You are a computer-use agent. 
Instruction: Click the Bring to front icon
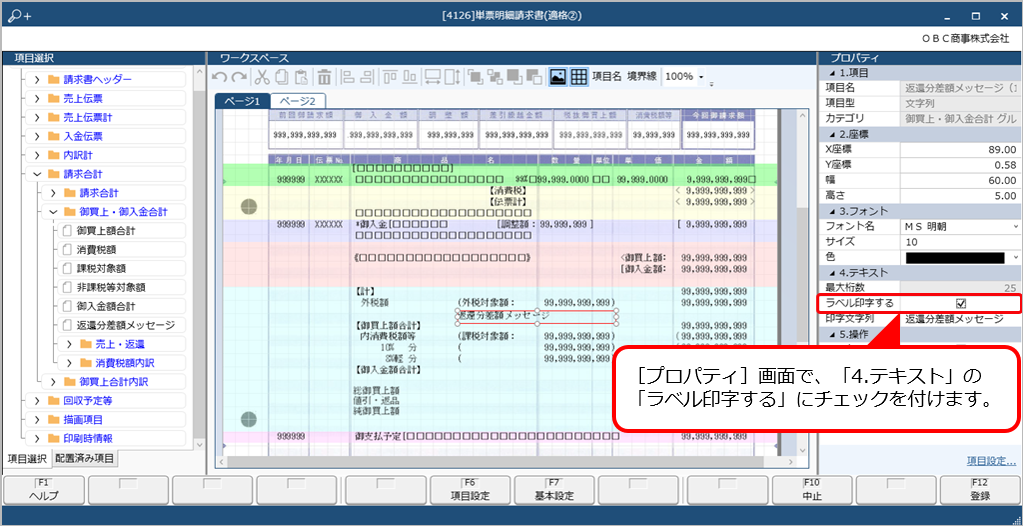click(x=475, y=77)
